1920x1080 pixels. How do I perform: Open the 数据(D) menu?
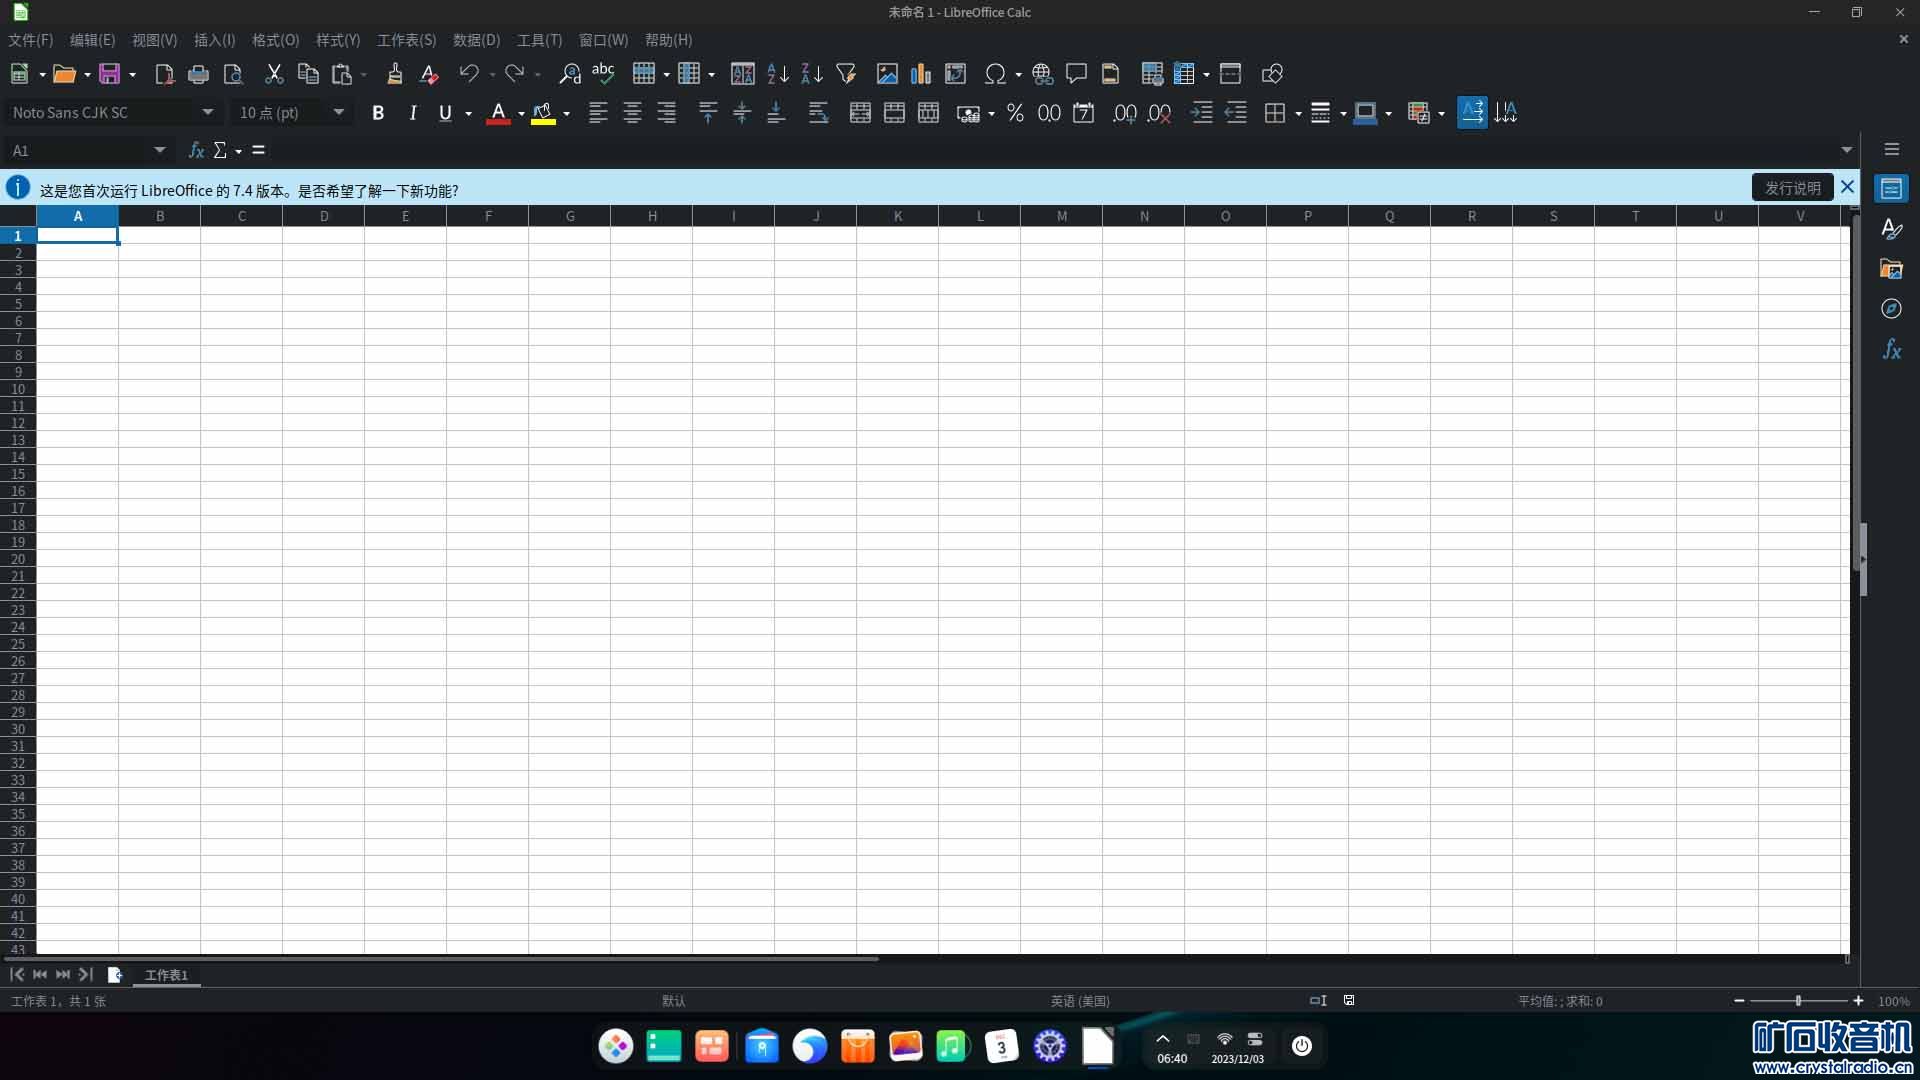tap(476, 40)
